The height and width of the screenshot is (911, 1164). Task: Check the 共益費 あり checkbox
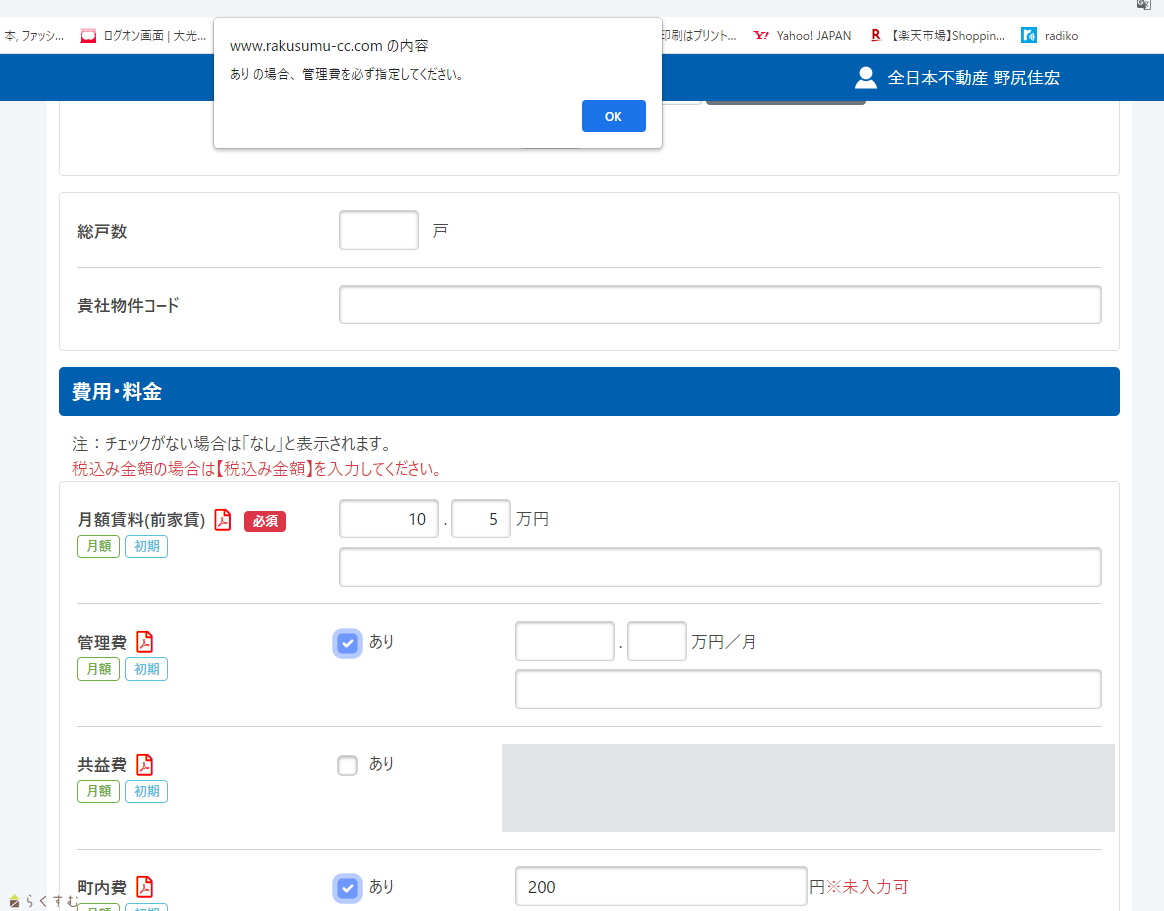(x=347, y=766)
